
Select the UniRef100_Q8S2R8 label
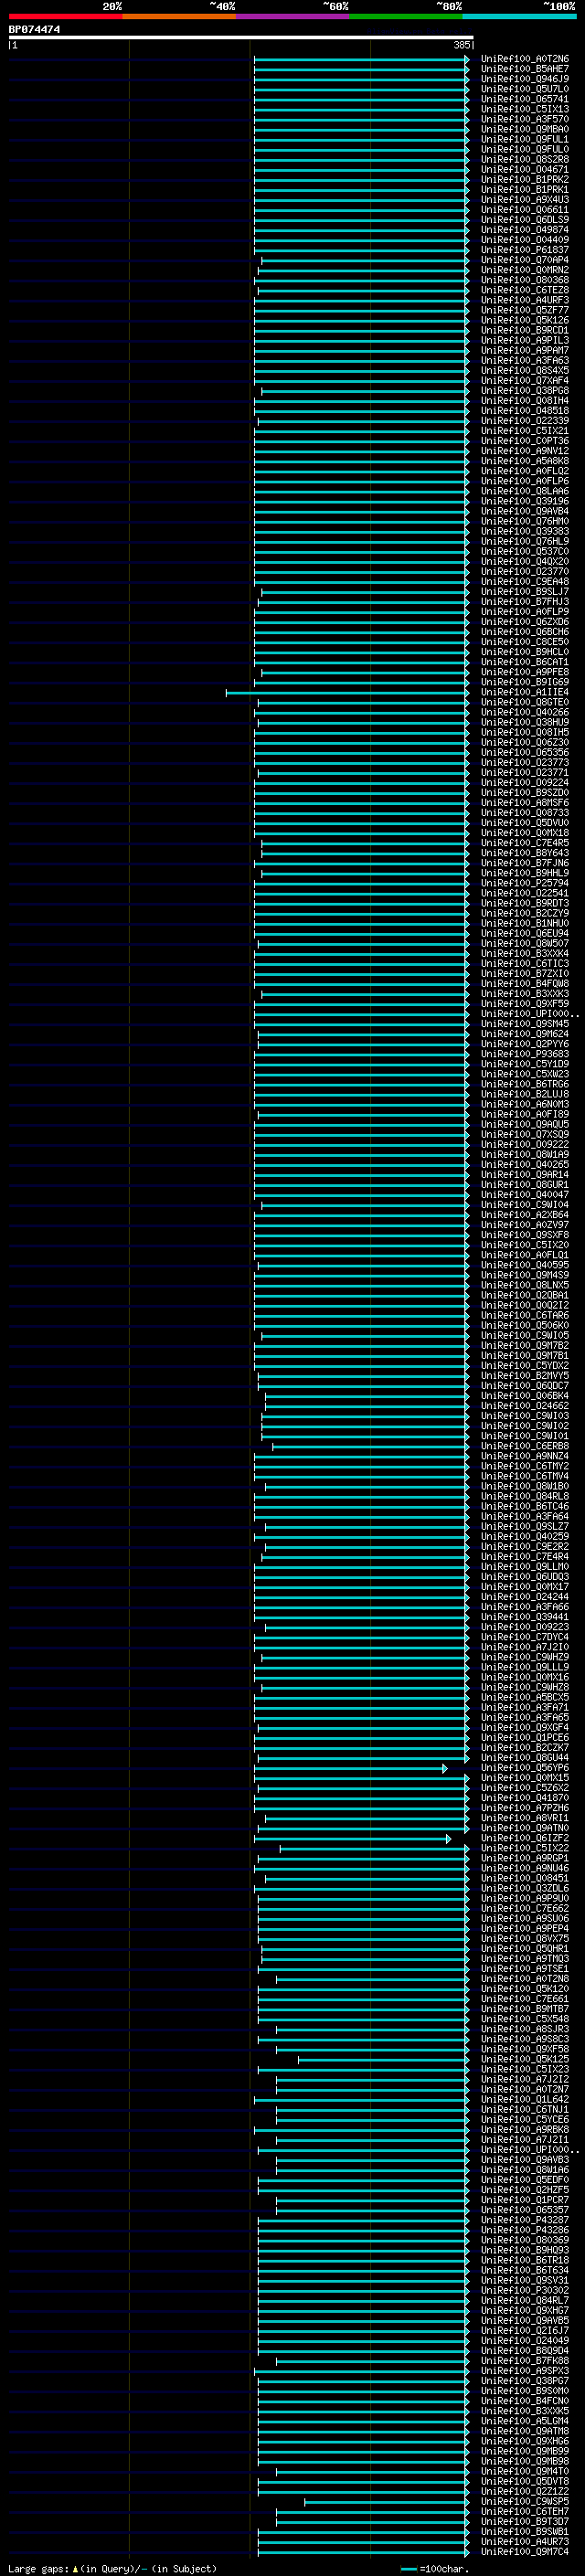coord(525,159)
